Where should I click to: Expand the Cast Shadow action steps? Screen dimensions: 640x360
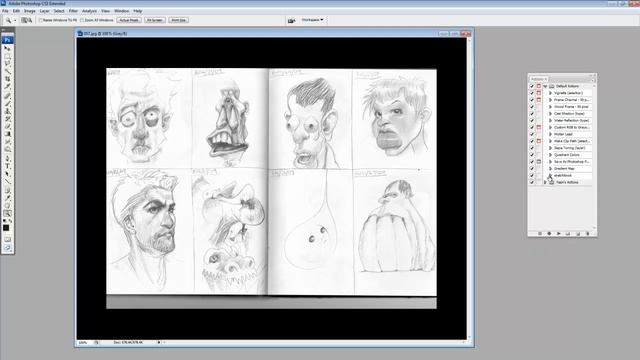click(550, 114)
